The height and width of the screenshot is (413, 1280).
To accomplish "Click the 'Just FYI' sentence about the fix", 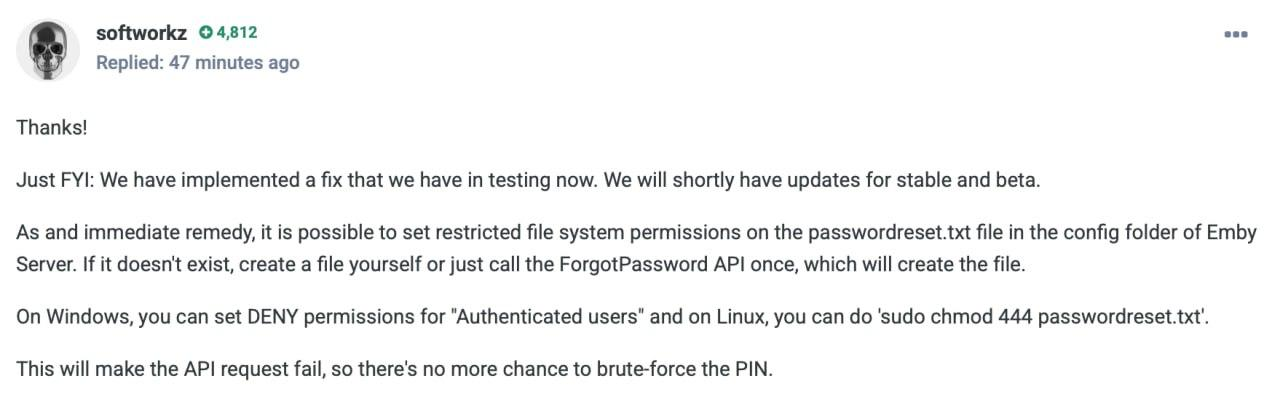I will (300, 181).
